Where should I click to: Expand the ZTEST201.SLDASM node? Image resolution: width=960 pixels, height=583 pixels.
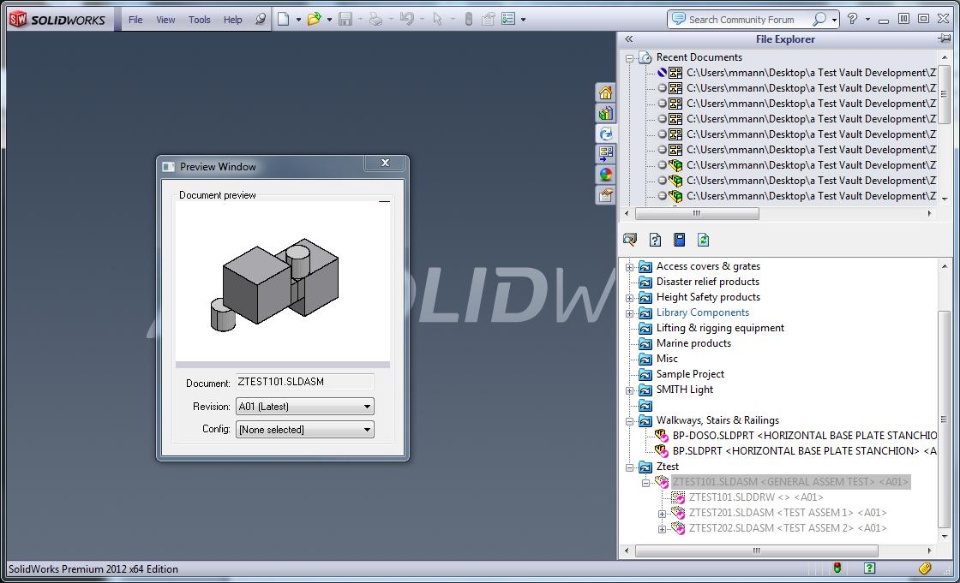tap(662, 514)
